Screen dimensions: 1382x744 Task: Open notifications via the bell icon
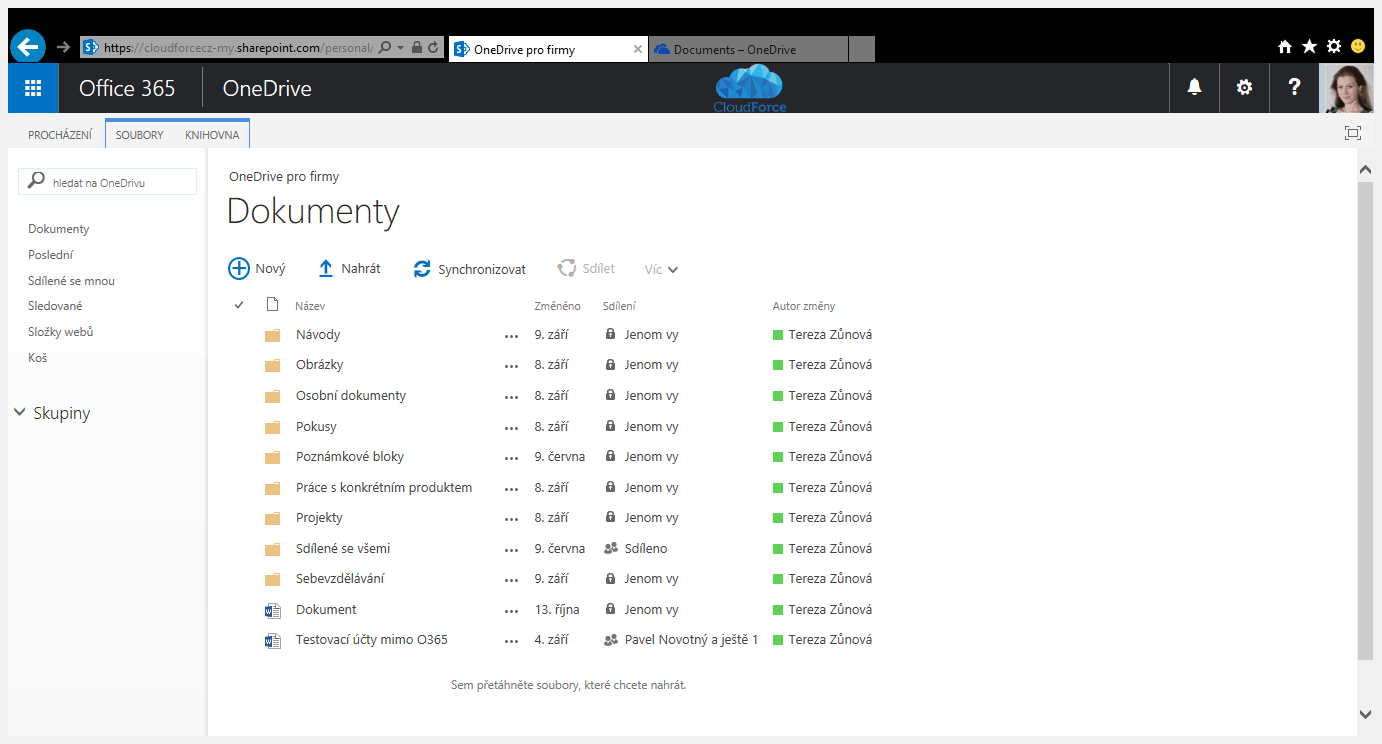(x=1194, y=88)
